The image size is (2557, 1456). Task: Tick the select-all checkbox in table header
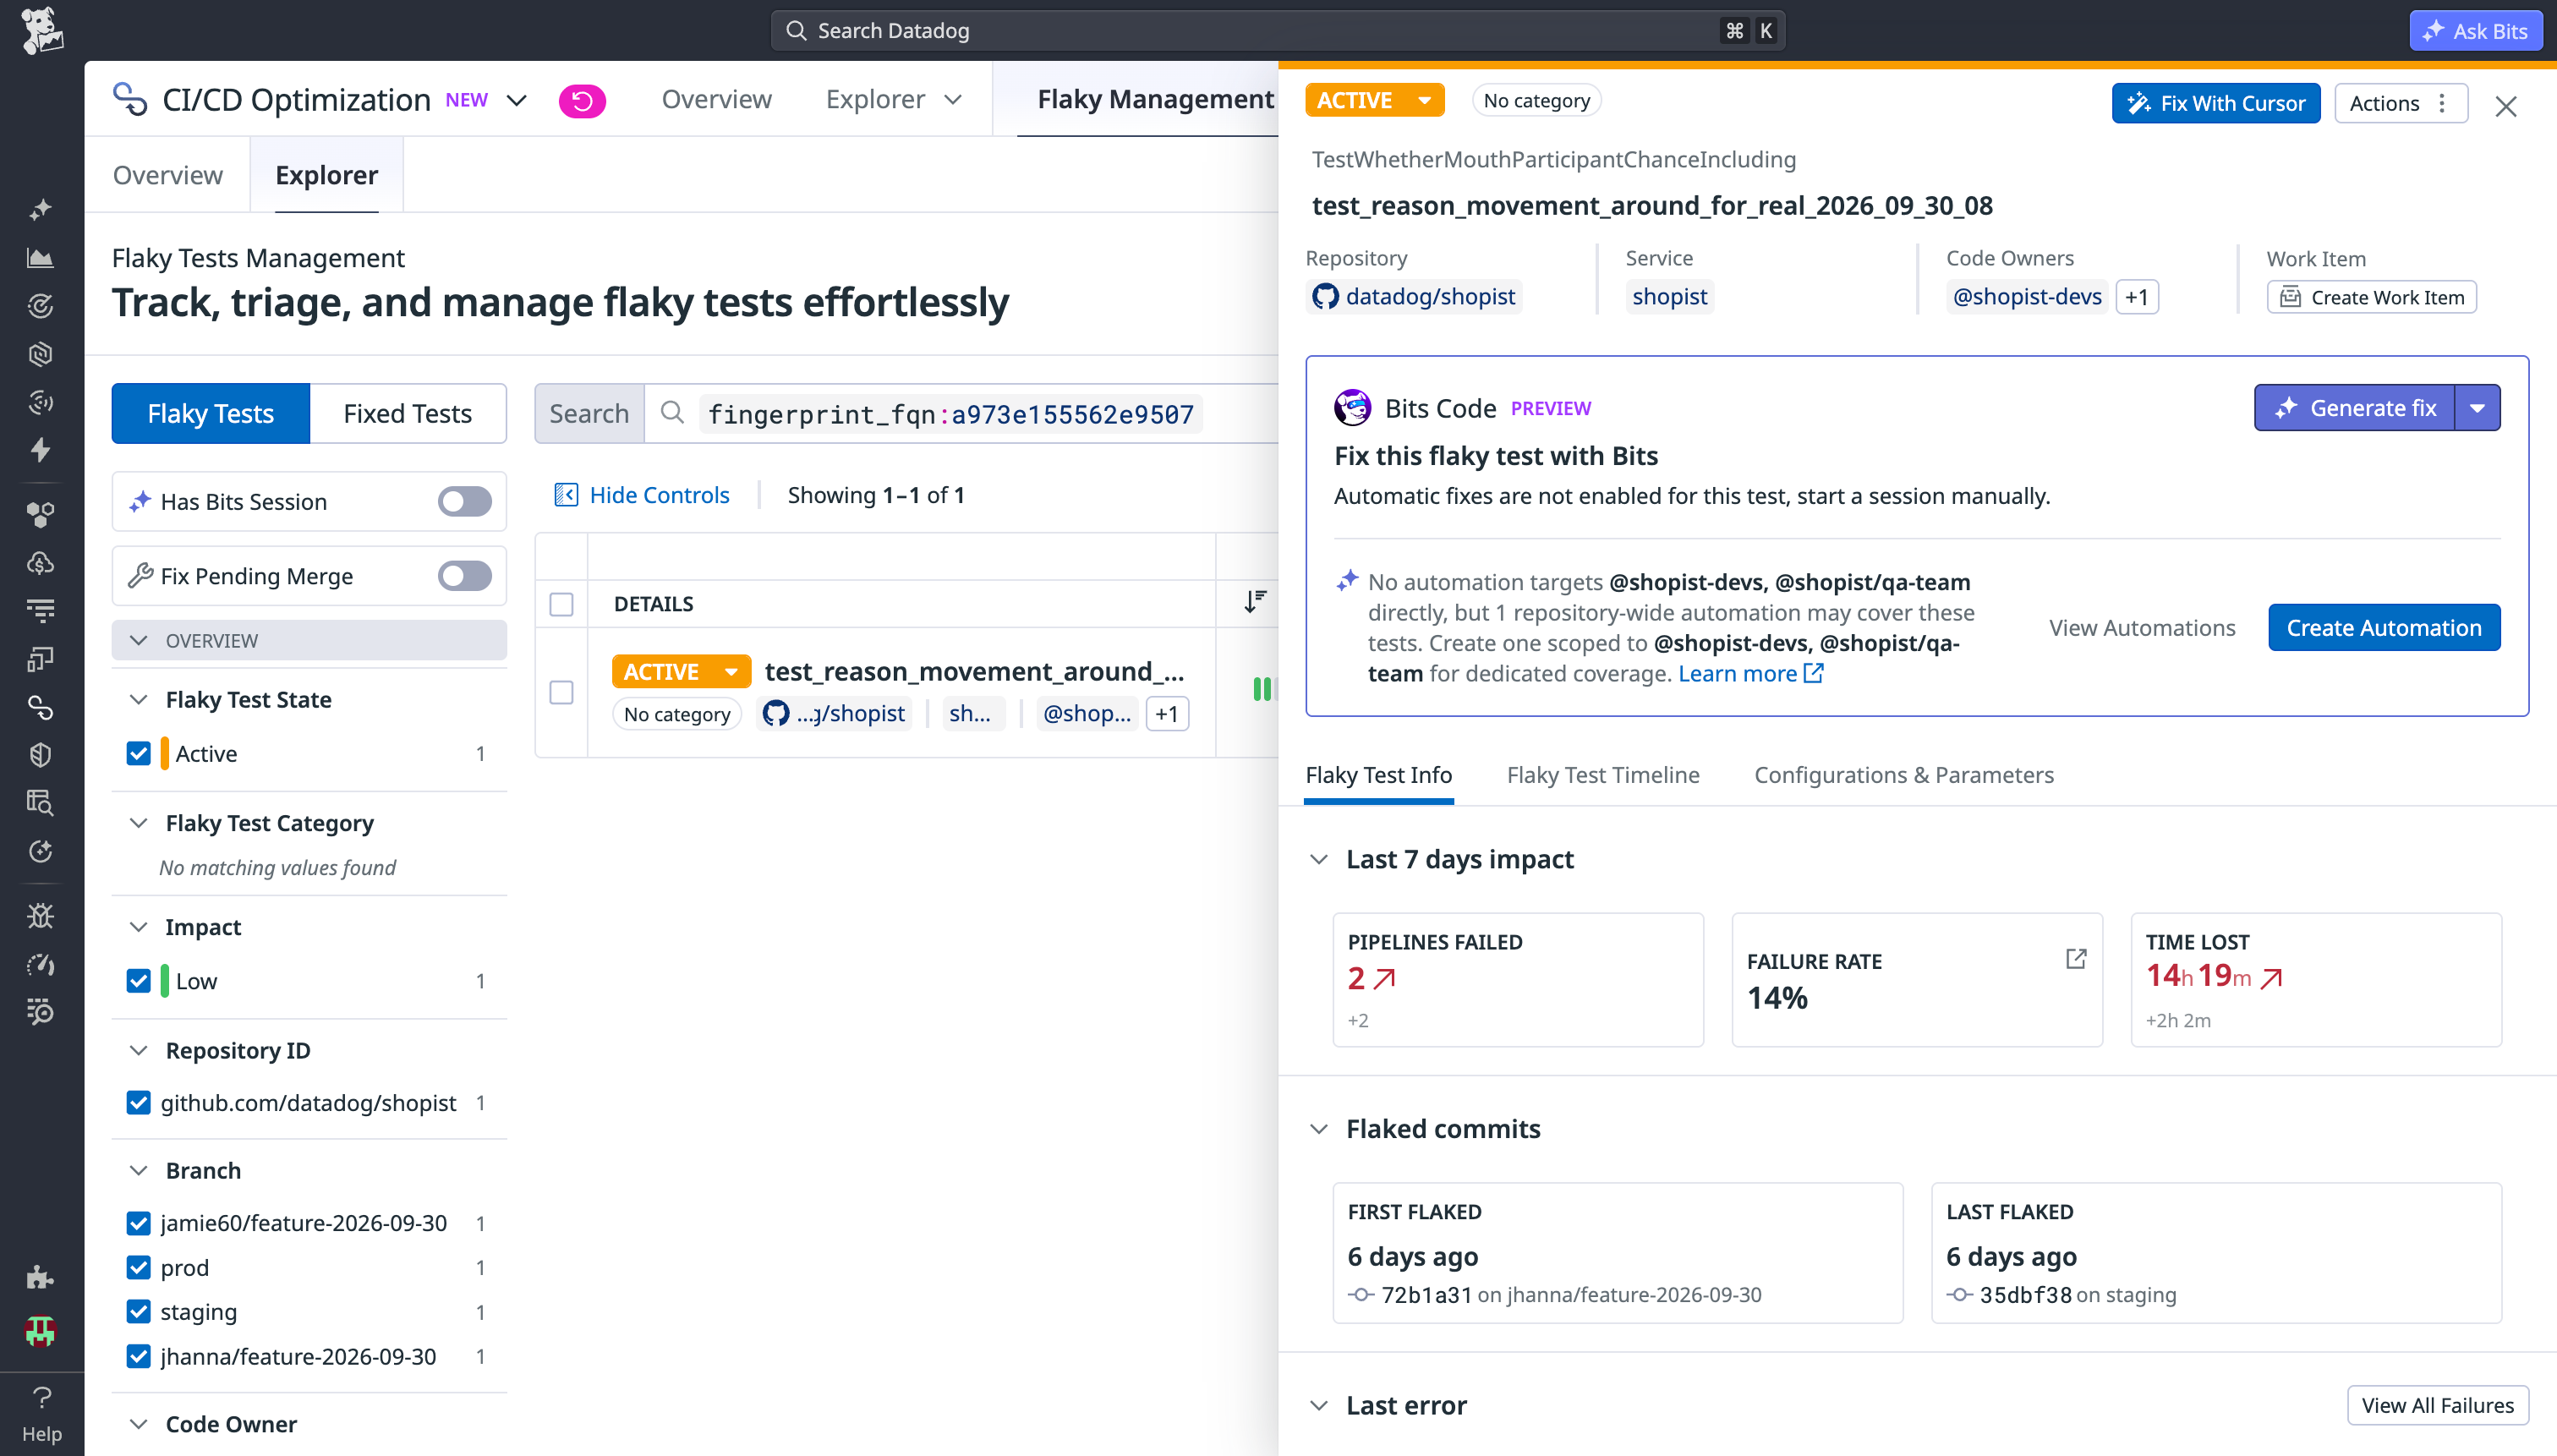tap(562, 604)
